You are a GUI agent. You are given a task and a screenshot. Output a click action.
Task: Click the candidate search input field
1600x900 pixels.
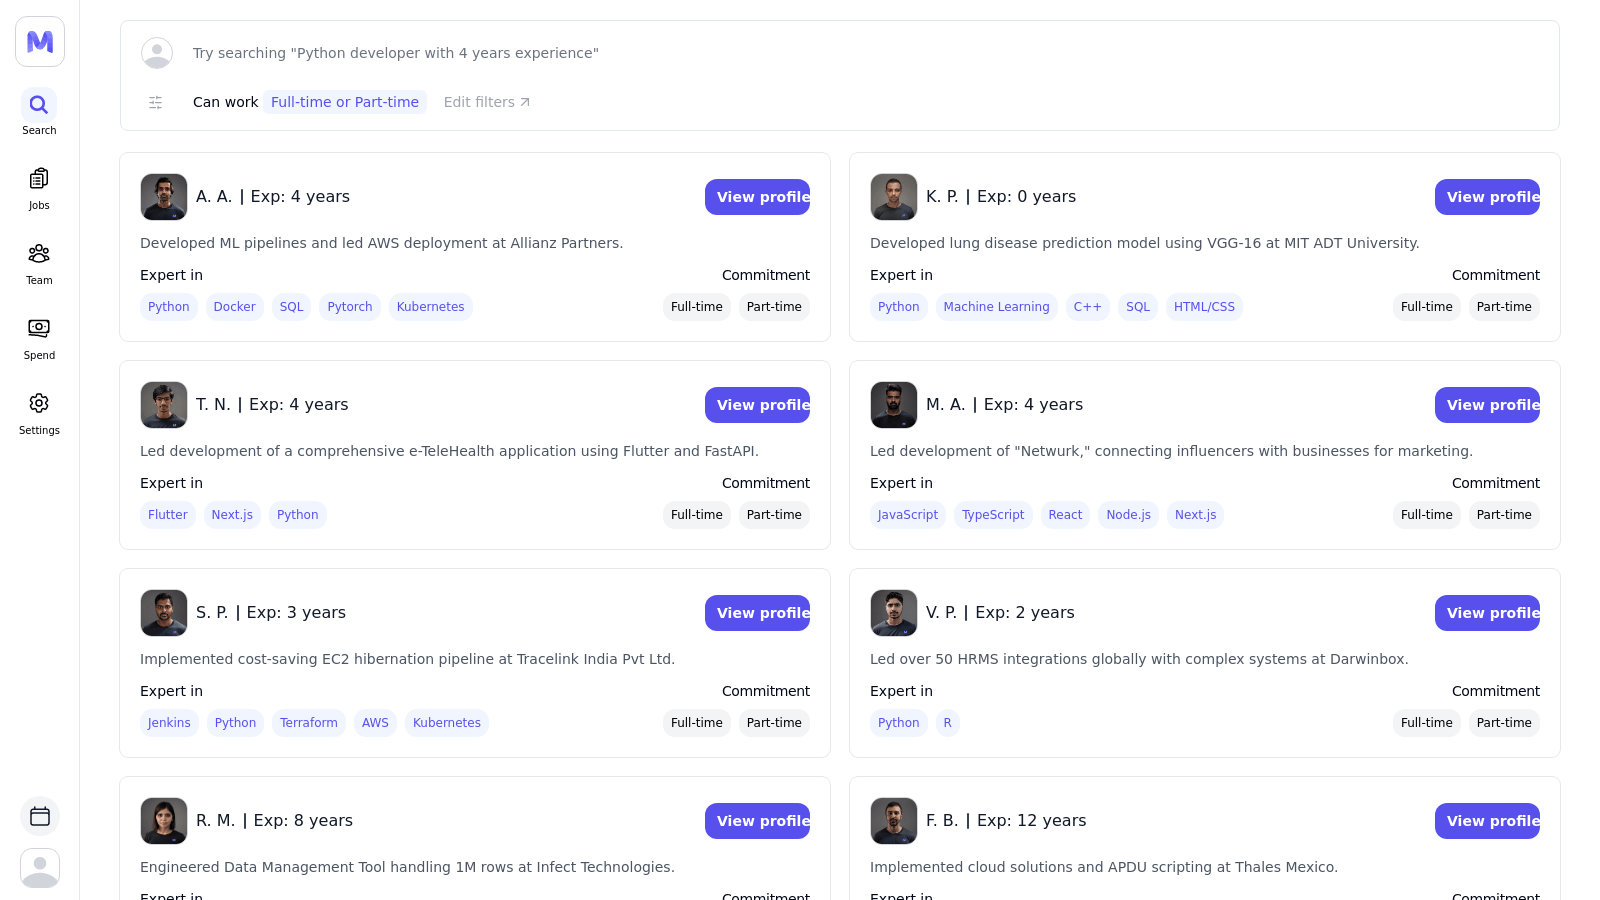[x=860, y=53]
